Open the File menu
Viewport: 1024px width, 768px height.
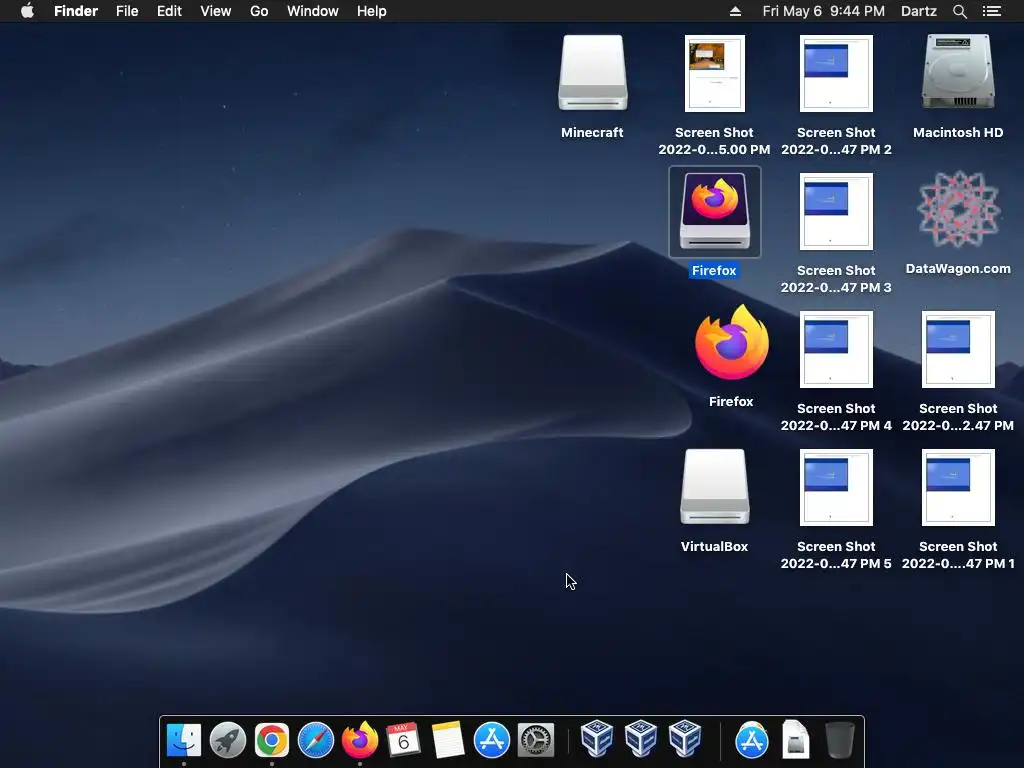(127, 11)
